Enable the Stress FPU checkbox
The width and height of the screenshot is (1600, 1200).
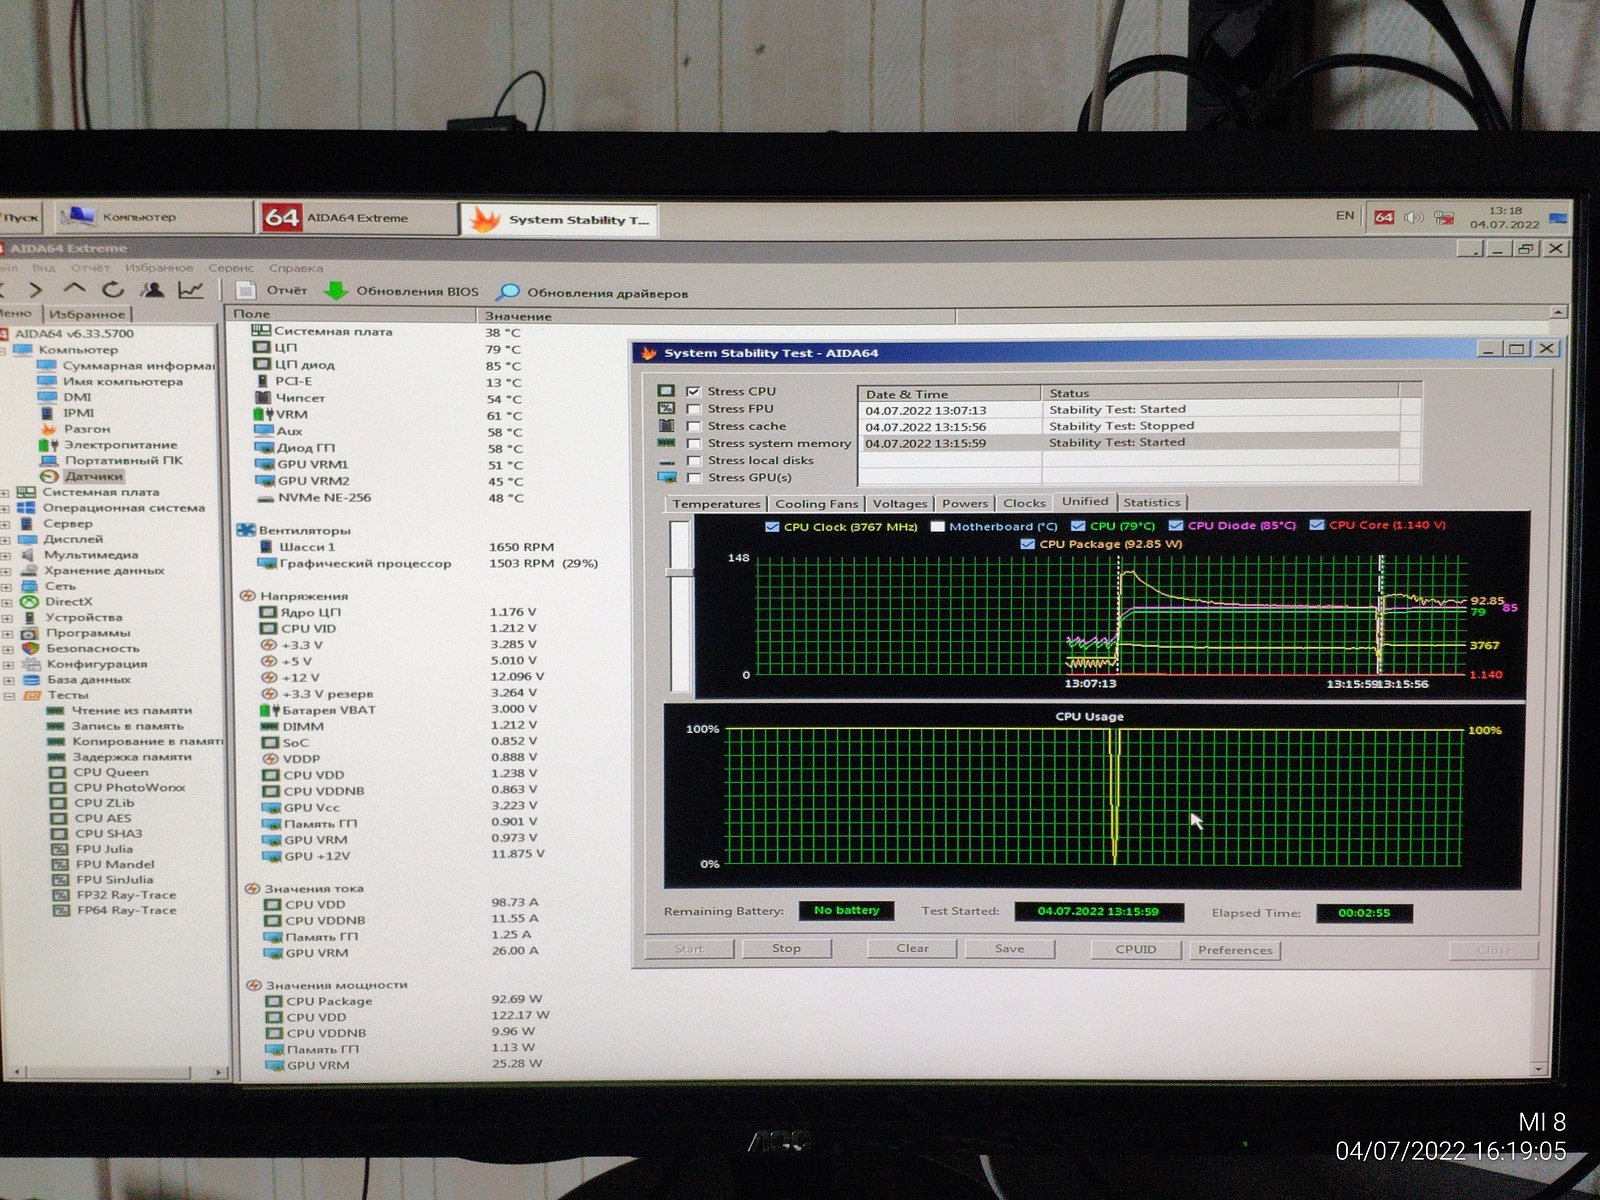pos(693,409)
